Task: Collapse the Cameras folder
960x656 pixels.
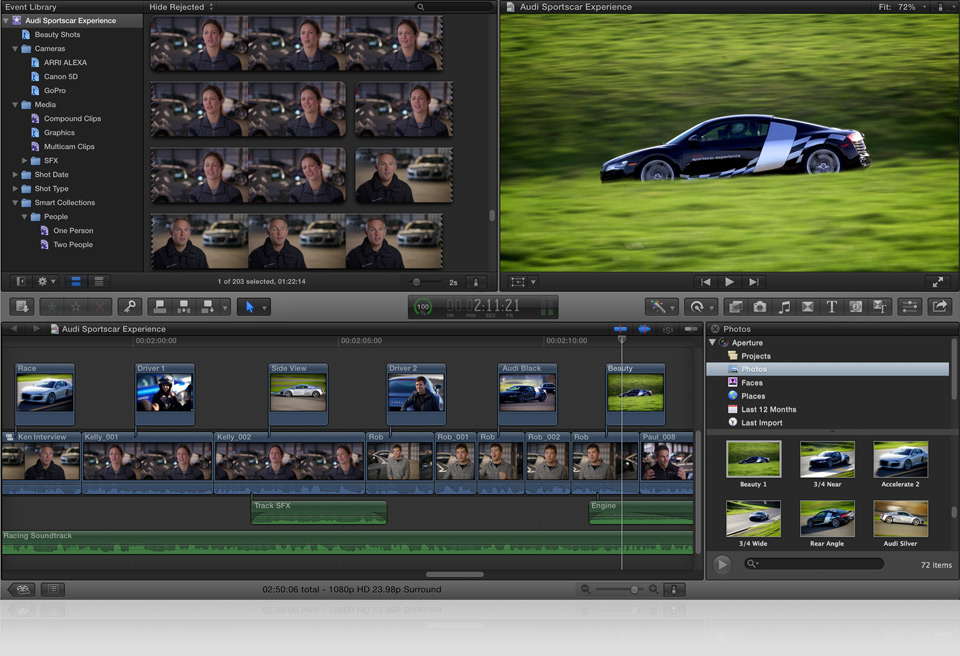Action: coord(15,48)
